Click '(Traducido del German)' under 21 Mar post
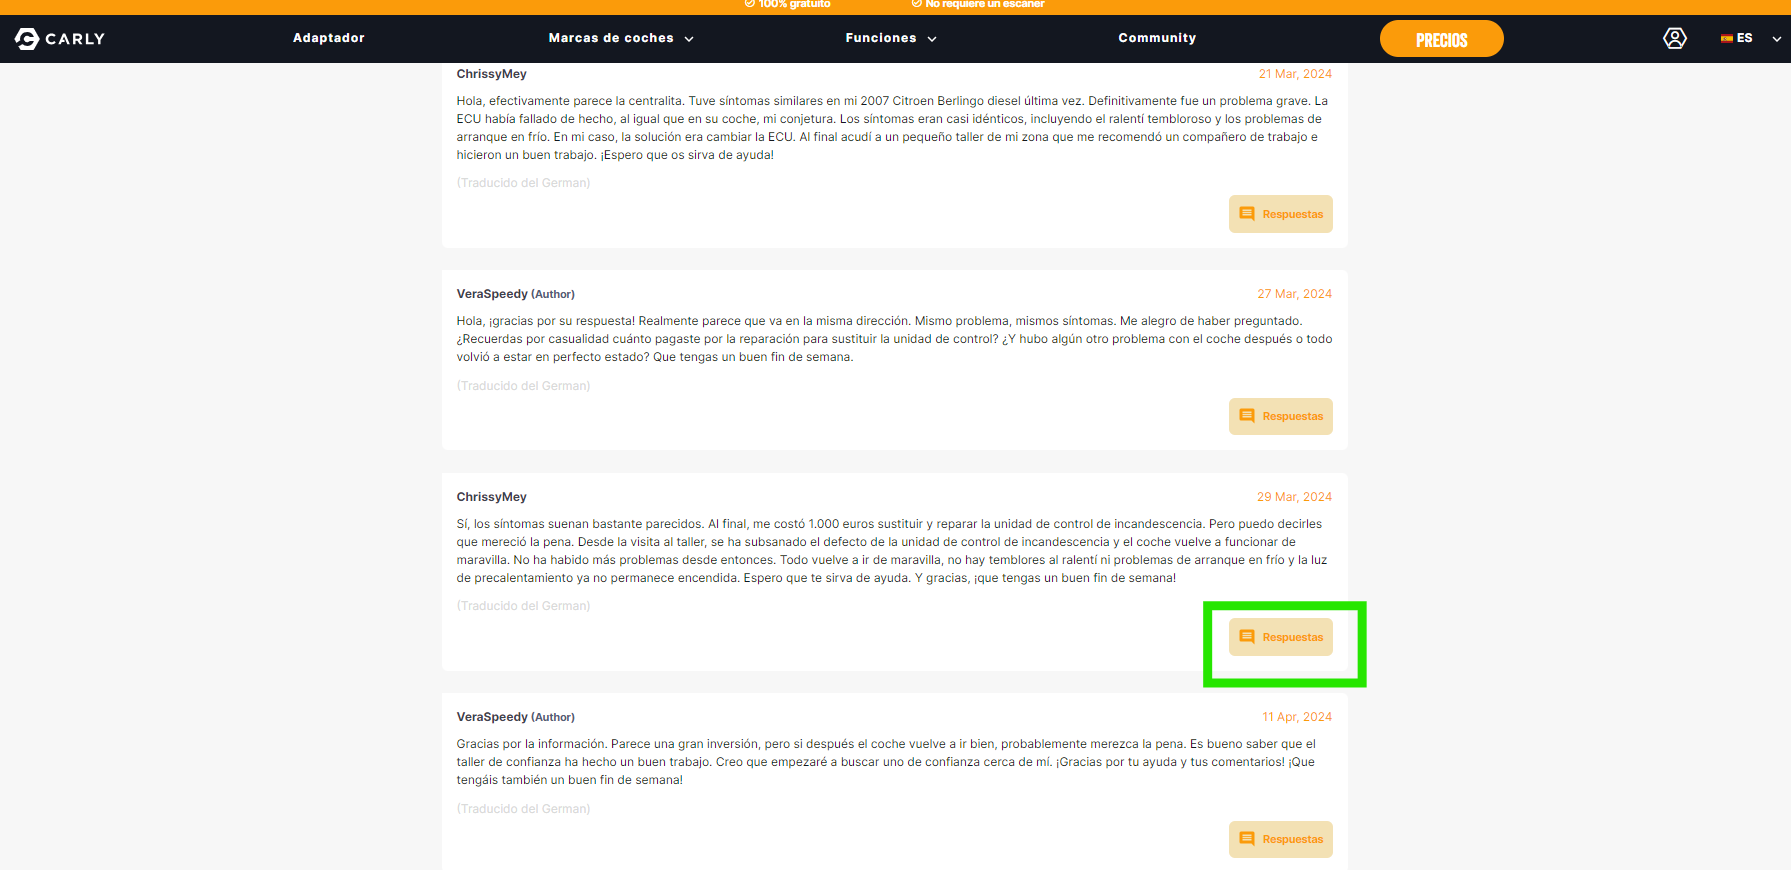Image resolution: width=1791 pixels, height=870 pixels. (x=523, y=183)
